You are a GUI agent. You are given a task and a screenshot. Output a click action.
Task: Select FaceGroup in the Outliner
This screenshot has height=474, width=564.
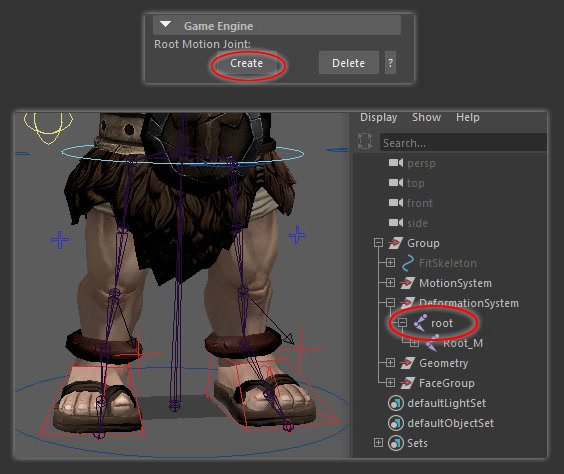click(447, 383)
